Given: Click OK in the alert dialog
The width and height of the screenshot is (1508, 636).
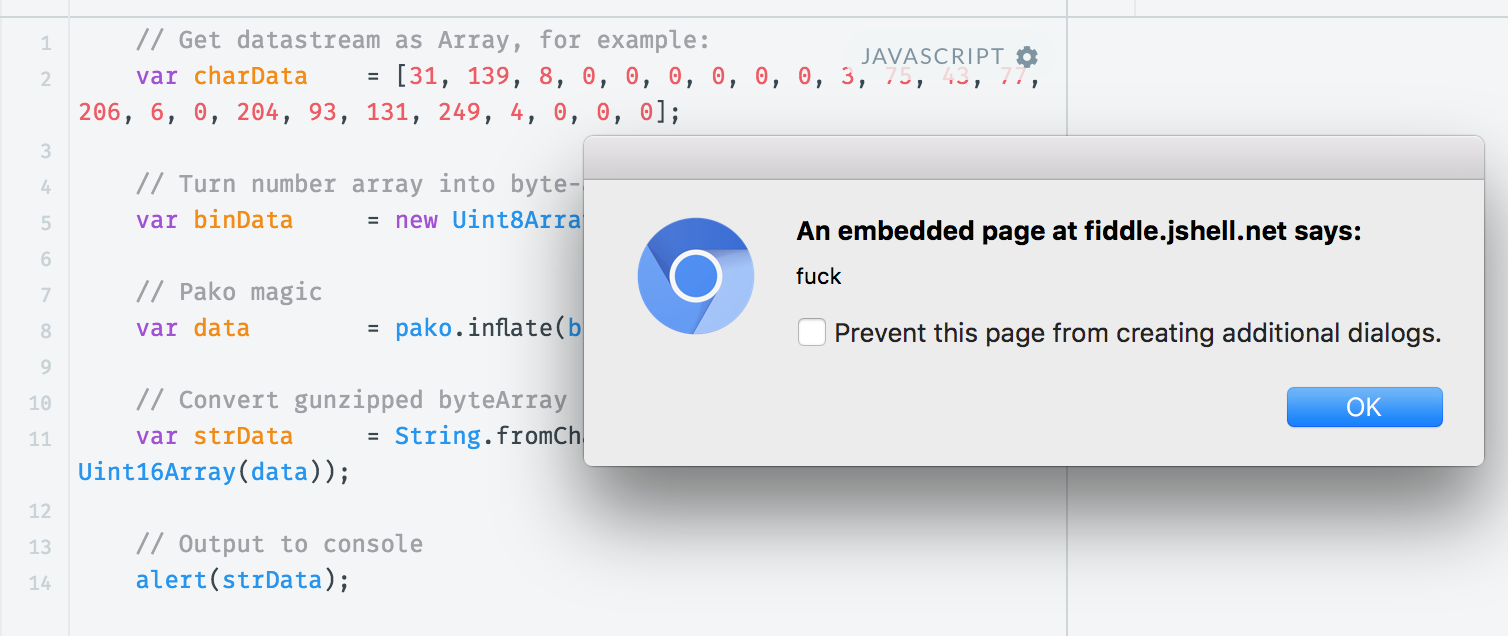Looking at the screenshot, I should 1364,407.
